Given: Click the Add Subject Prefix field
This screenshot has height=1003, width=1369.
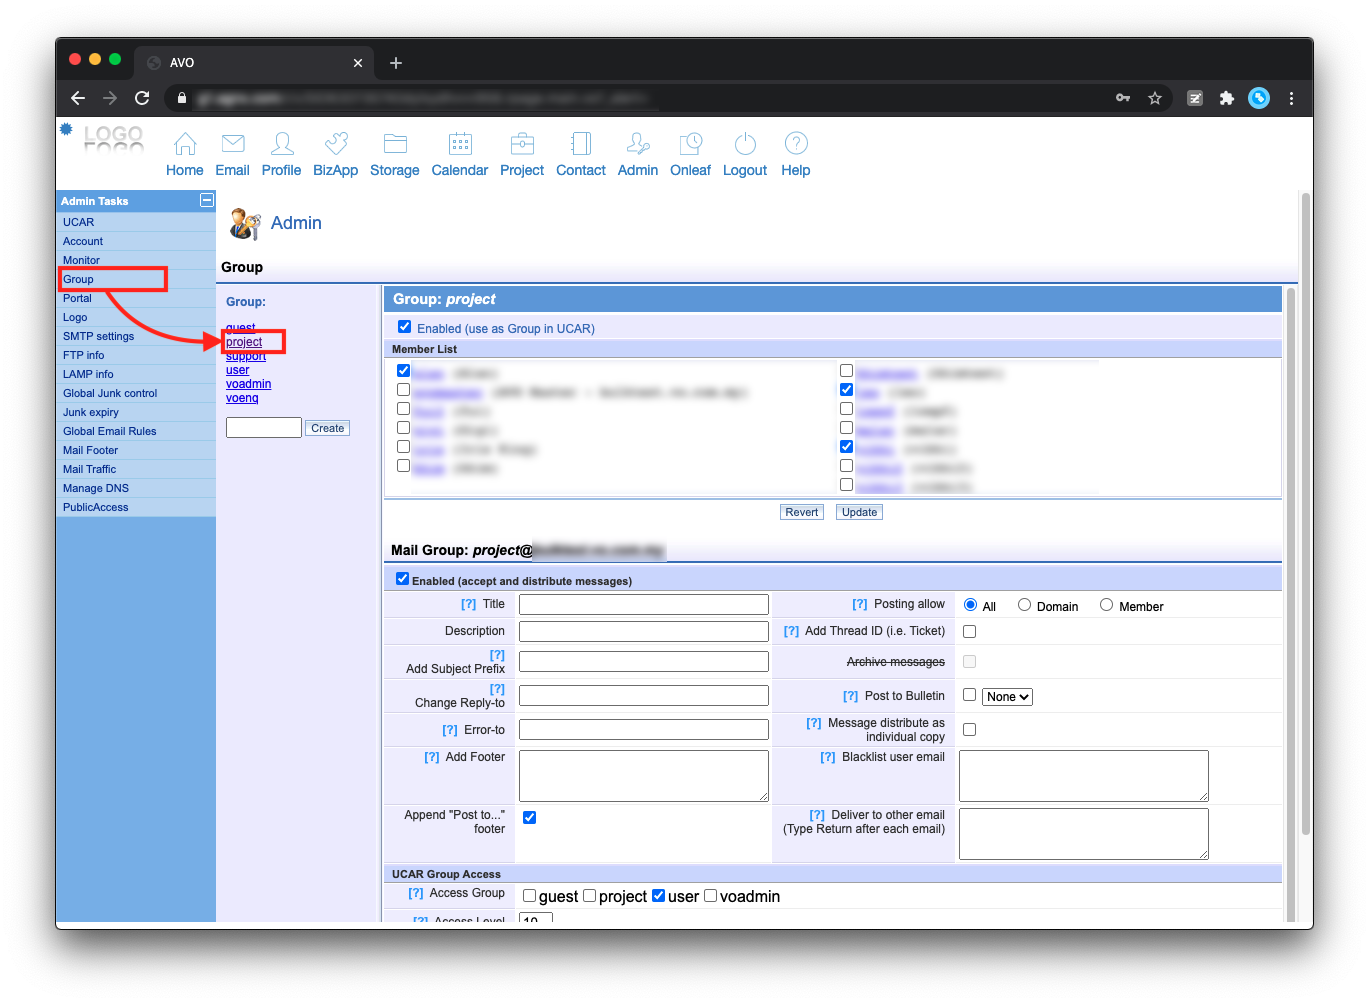Looking at the screenshot, I should (x=644, y=662).
